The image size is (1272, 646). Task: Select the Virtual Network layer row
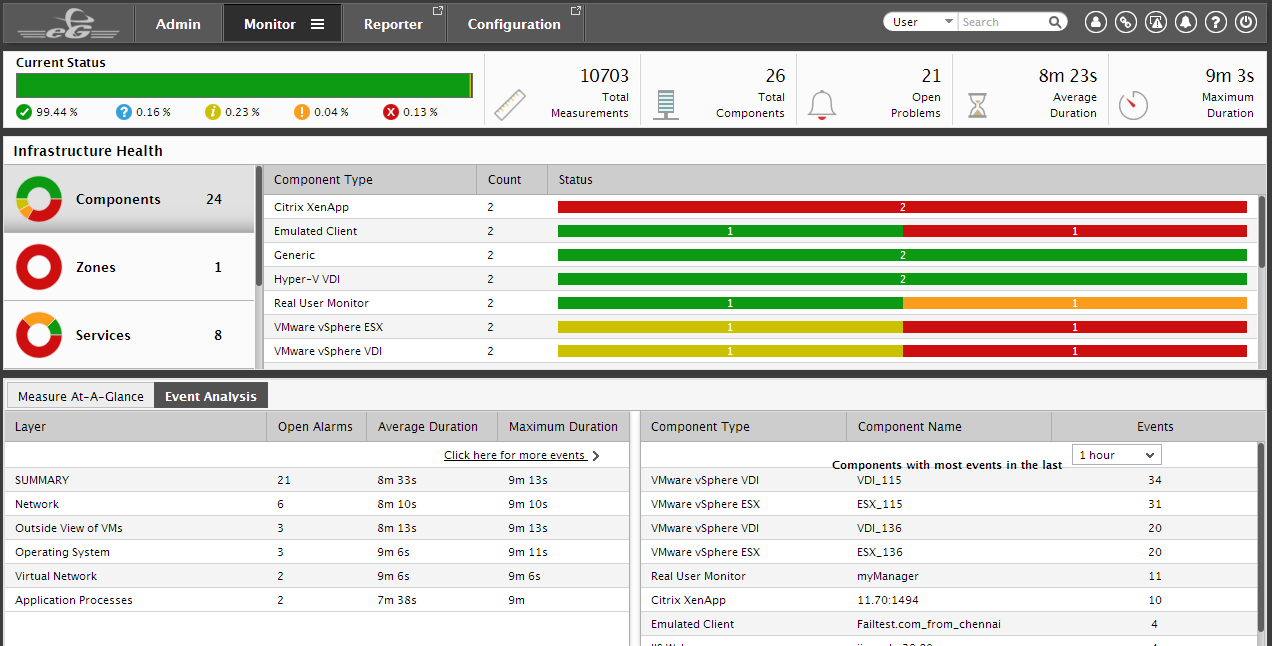pyautogui.click(x=317, y=576)
